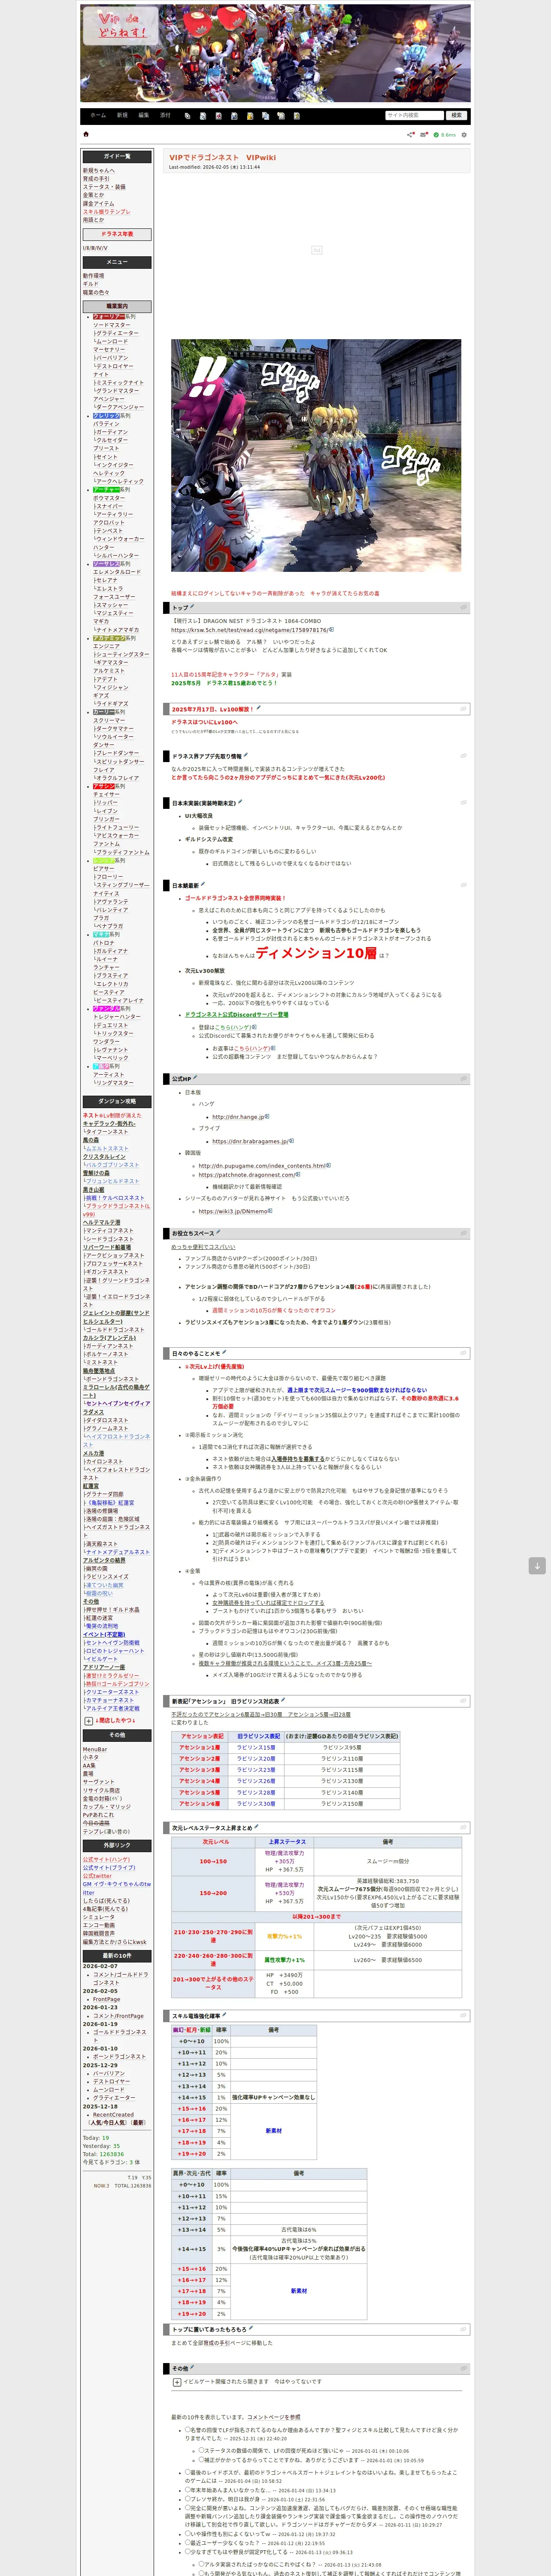Expand the ↓閉店したやつ↓ plus box in sidebar

coord(88,1721)
